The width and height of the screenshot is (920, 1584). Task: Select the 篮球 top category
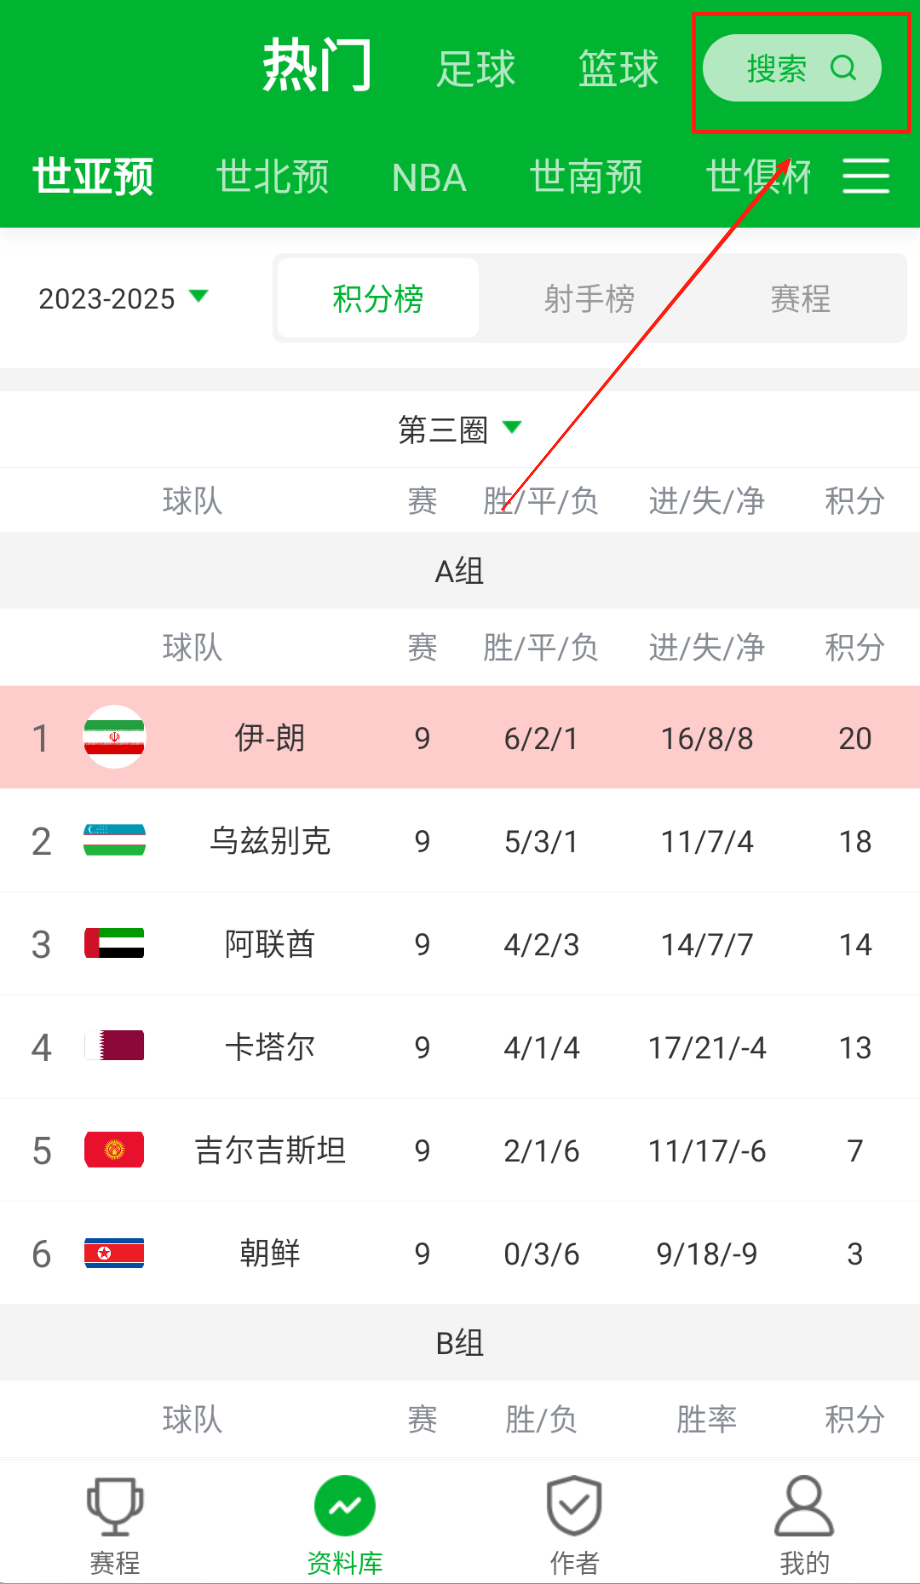pyautogui.click(x=618, y=69)
